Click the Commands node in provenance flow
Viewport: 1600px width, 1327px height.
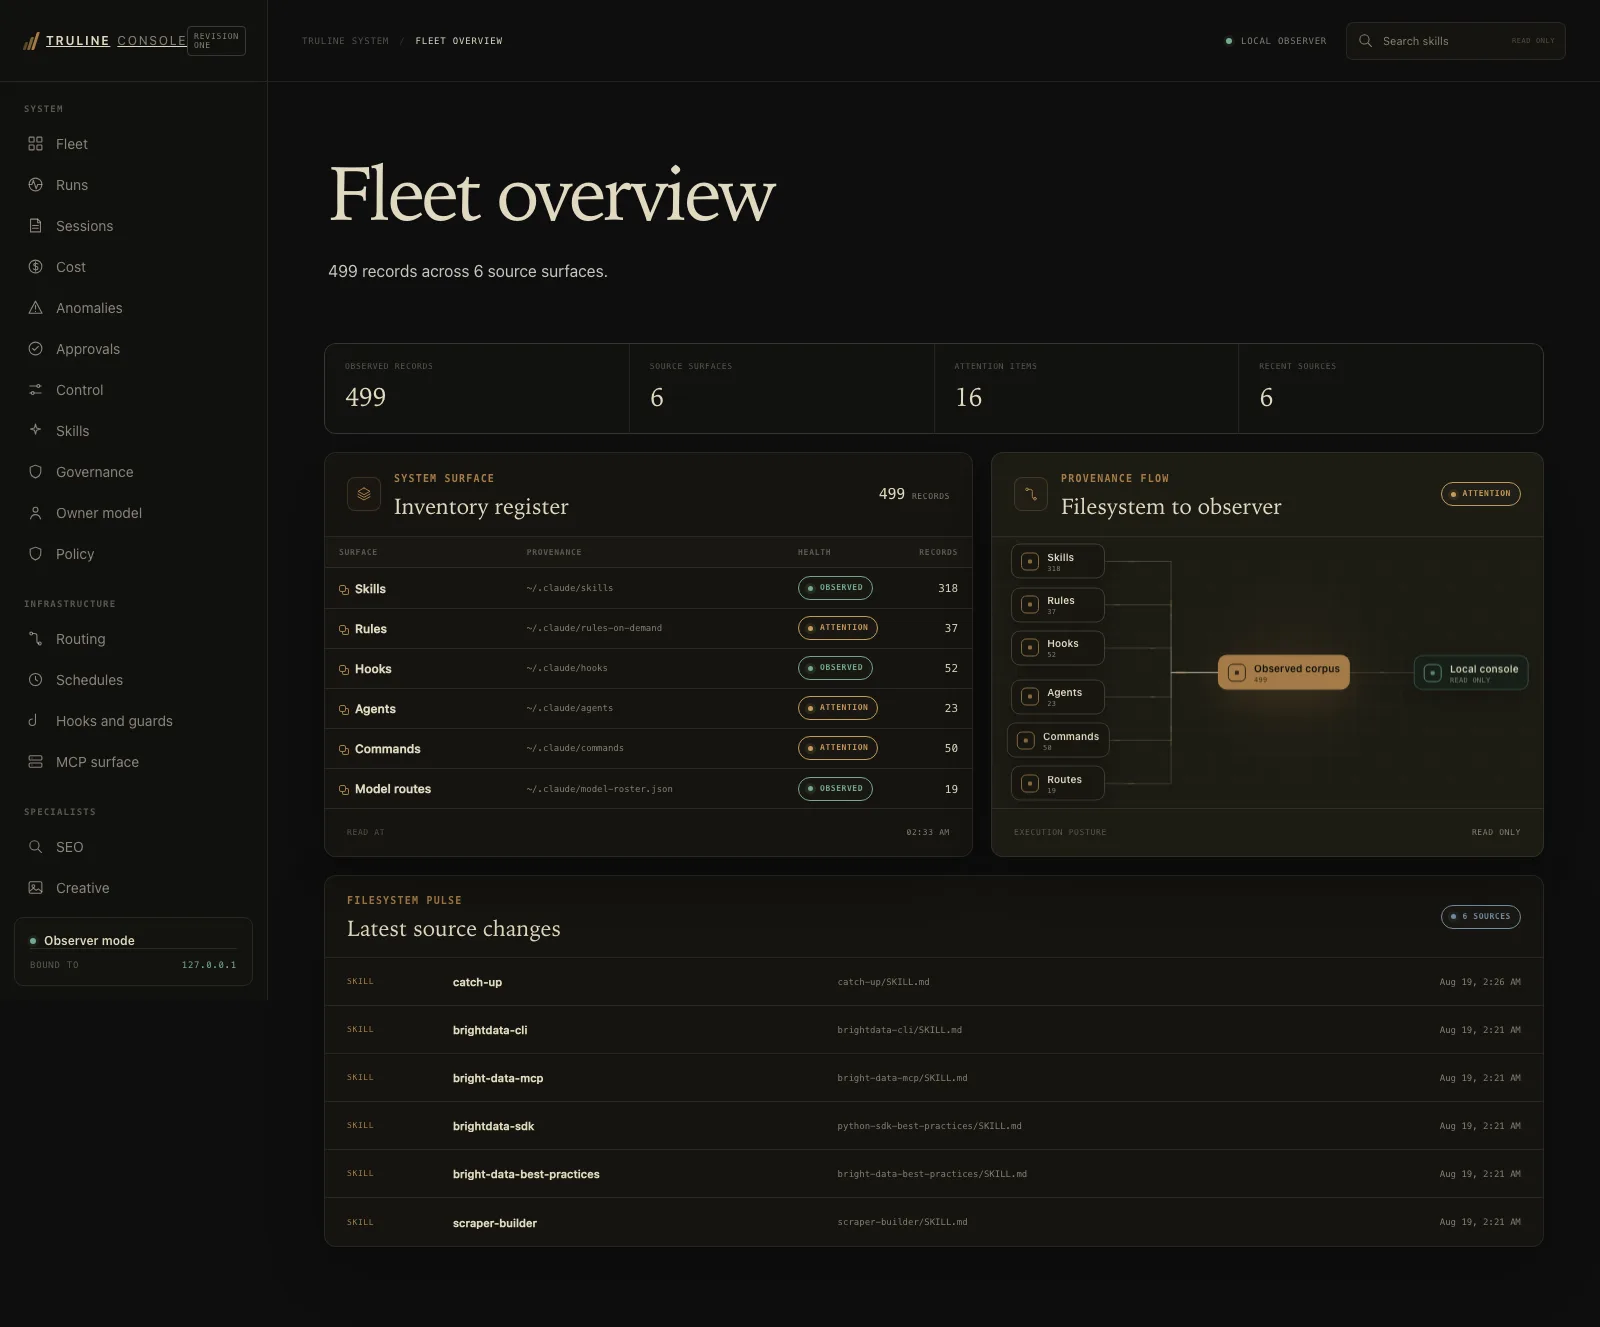1058,740
